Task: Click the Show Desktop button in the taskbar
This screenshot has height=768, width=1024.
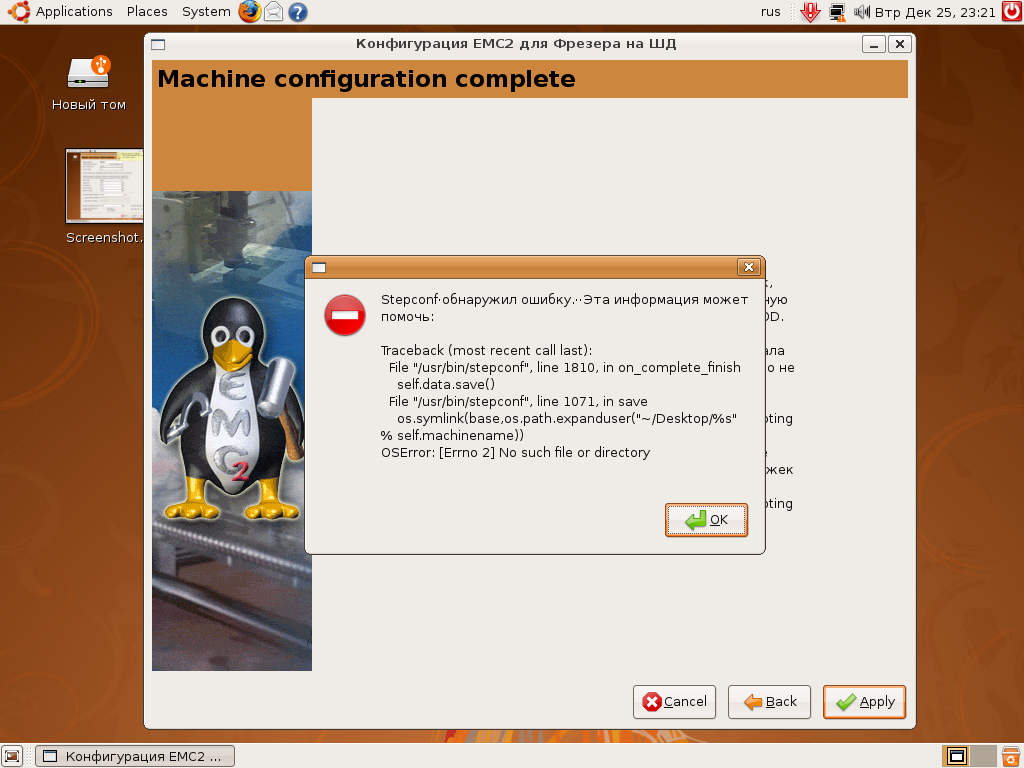Action: 12,756
